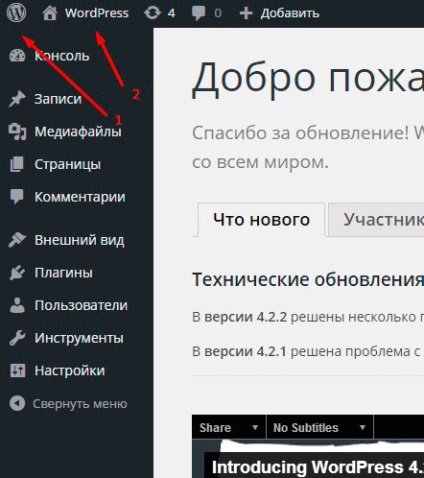Click the WordPress logo icon
424x478 pixels.
16,13
